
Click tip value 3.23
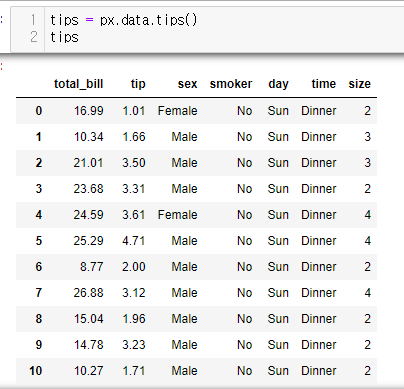[x=134, y=345]
